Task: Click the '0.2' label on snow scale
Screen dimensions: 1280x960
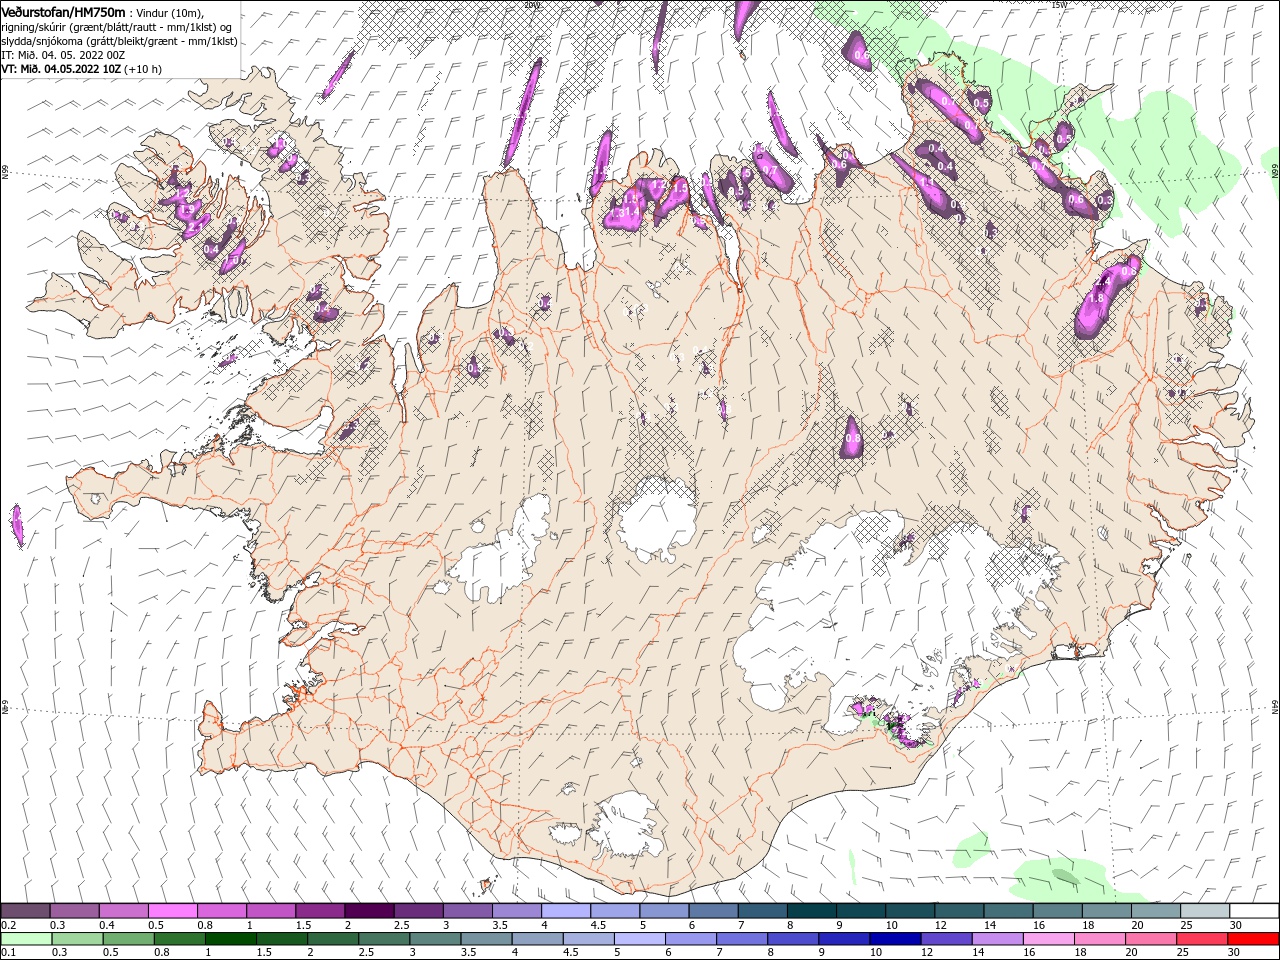Action: tap(8, 925)
